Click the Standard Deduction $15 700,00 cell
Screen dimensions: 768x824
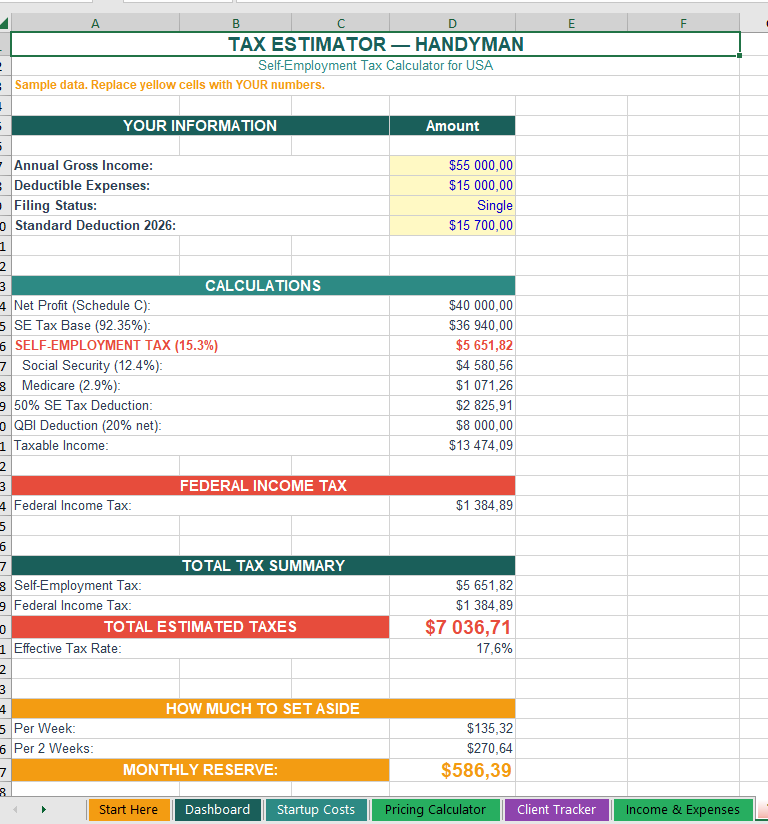(x=453, y=225)
